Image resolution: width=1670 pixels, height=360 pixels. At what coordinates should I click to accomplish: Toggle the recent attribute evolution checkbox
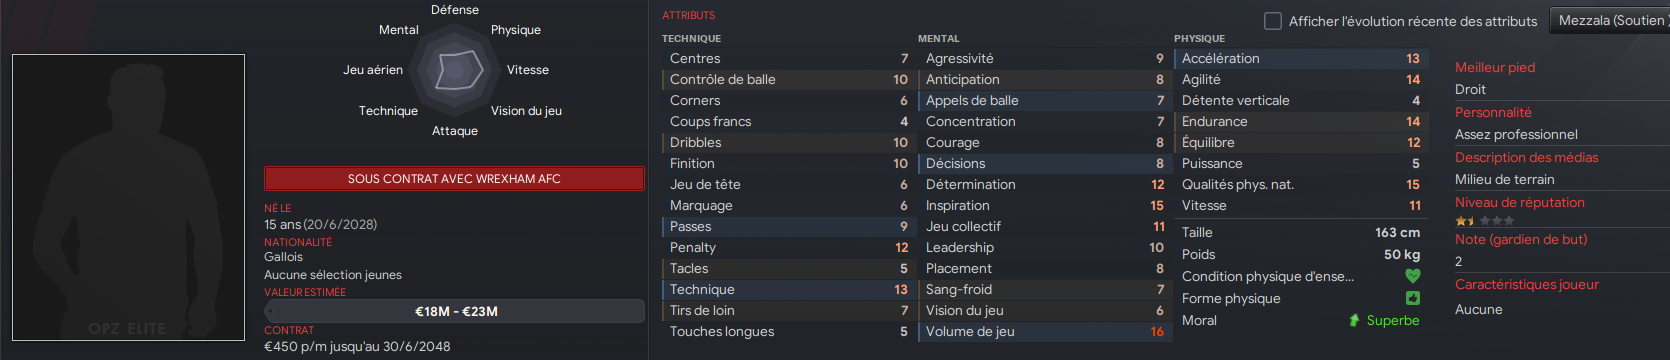(x=1273, y=20)
